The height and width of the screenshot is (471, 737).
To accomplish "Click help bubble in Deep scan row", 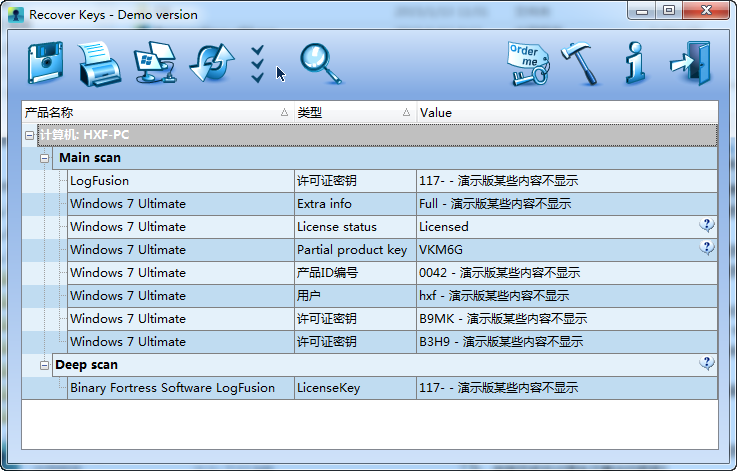I will tap(706, 363).
